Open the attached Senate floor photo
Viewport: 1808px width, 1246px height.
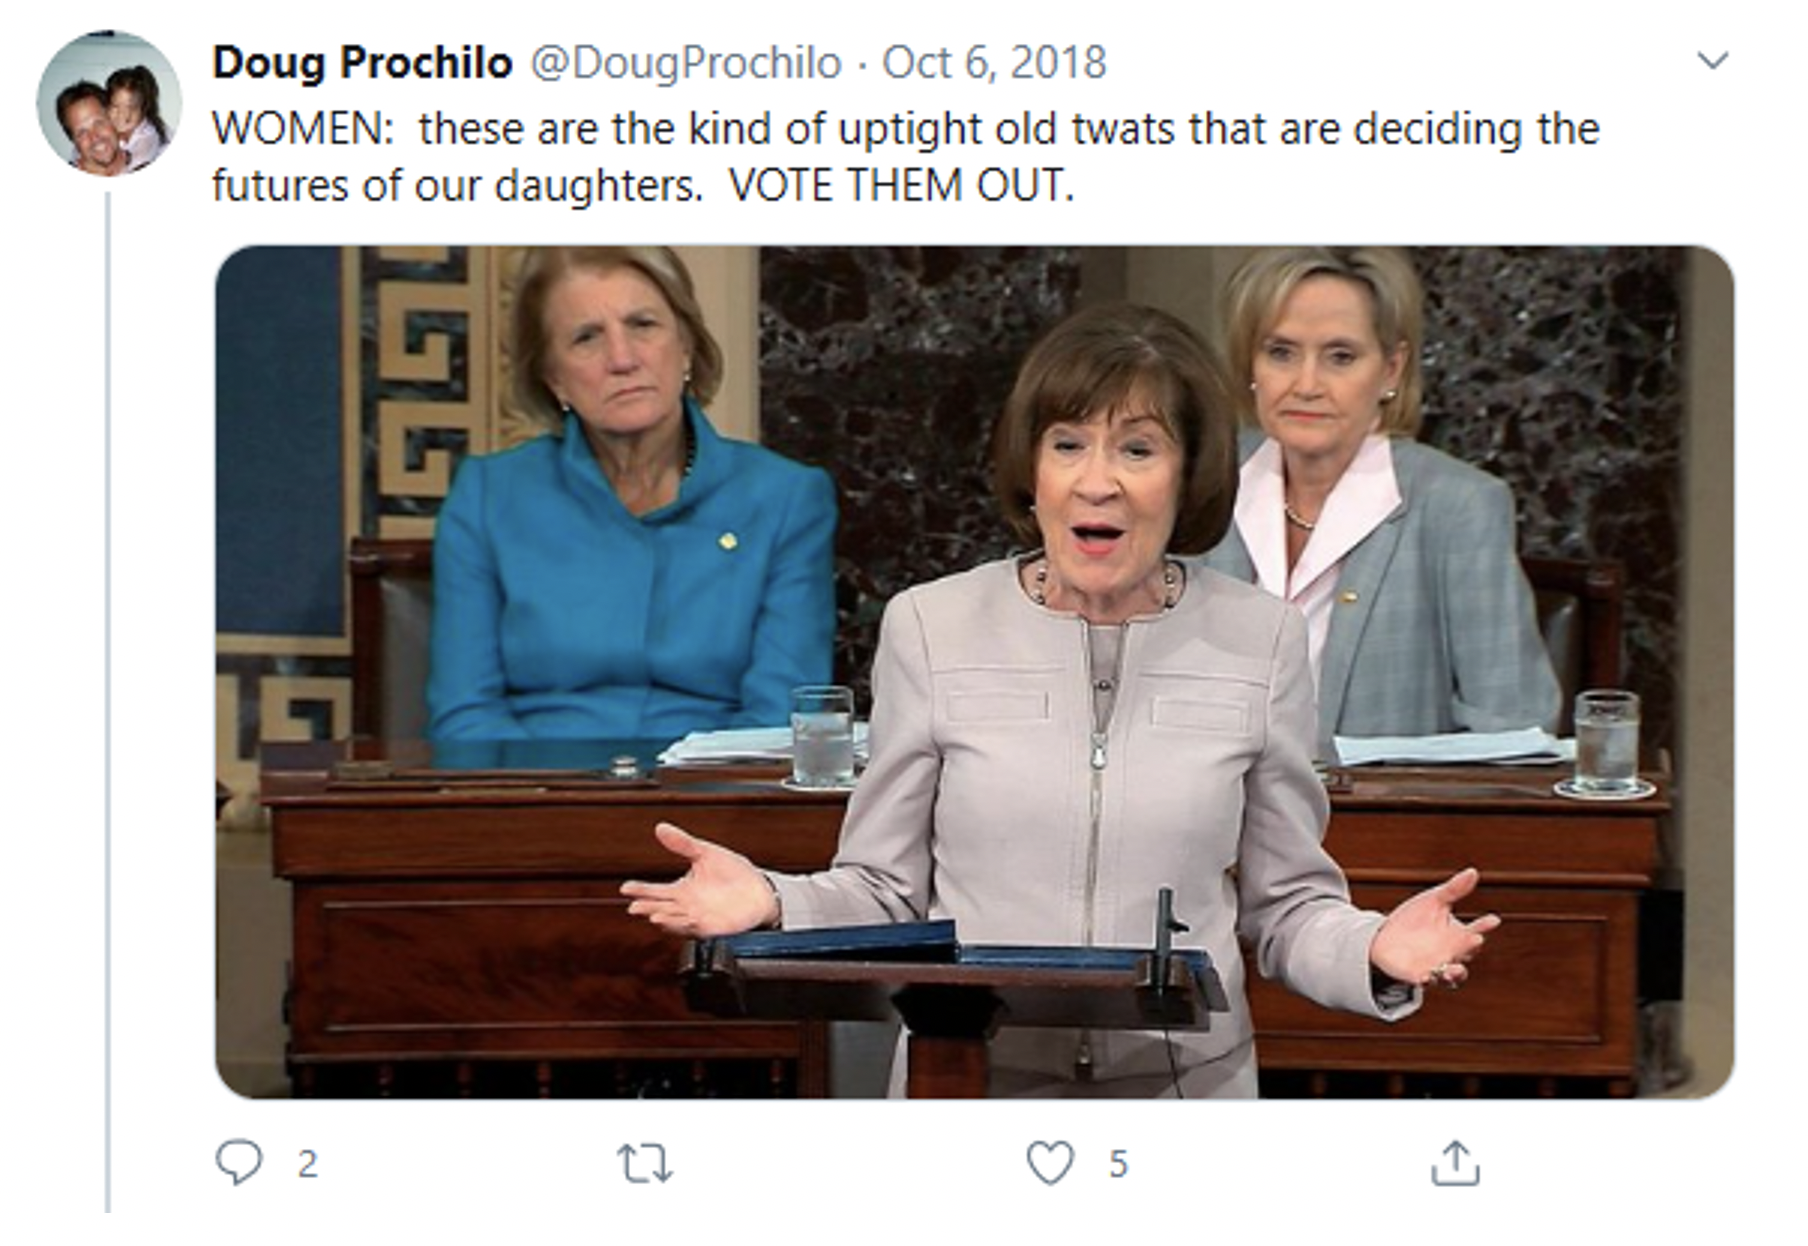point(975,672)
